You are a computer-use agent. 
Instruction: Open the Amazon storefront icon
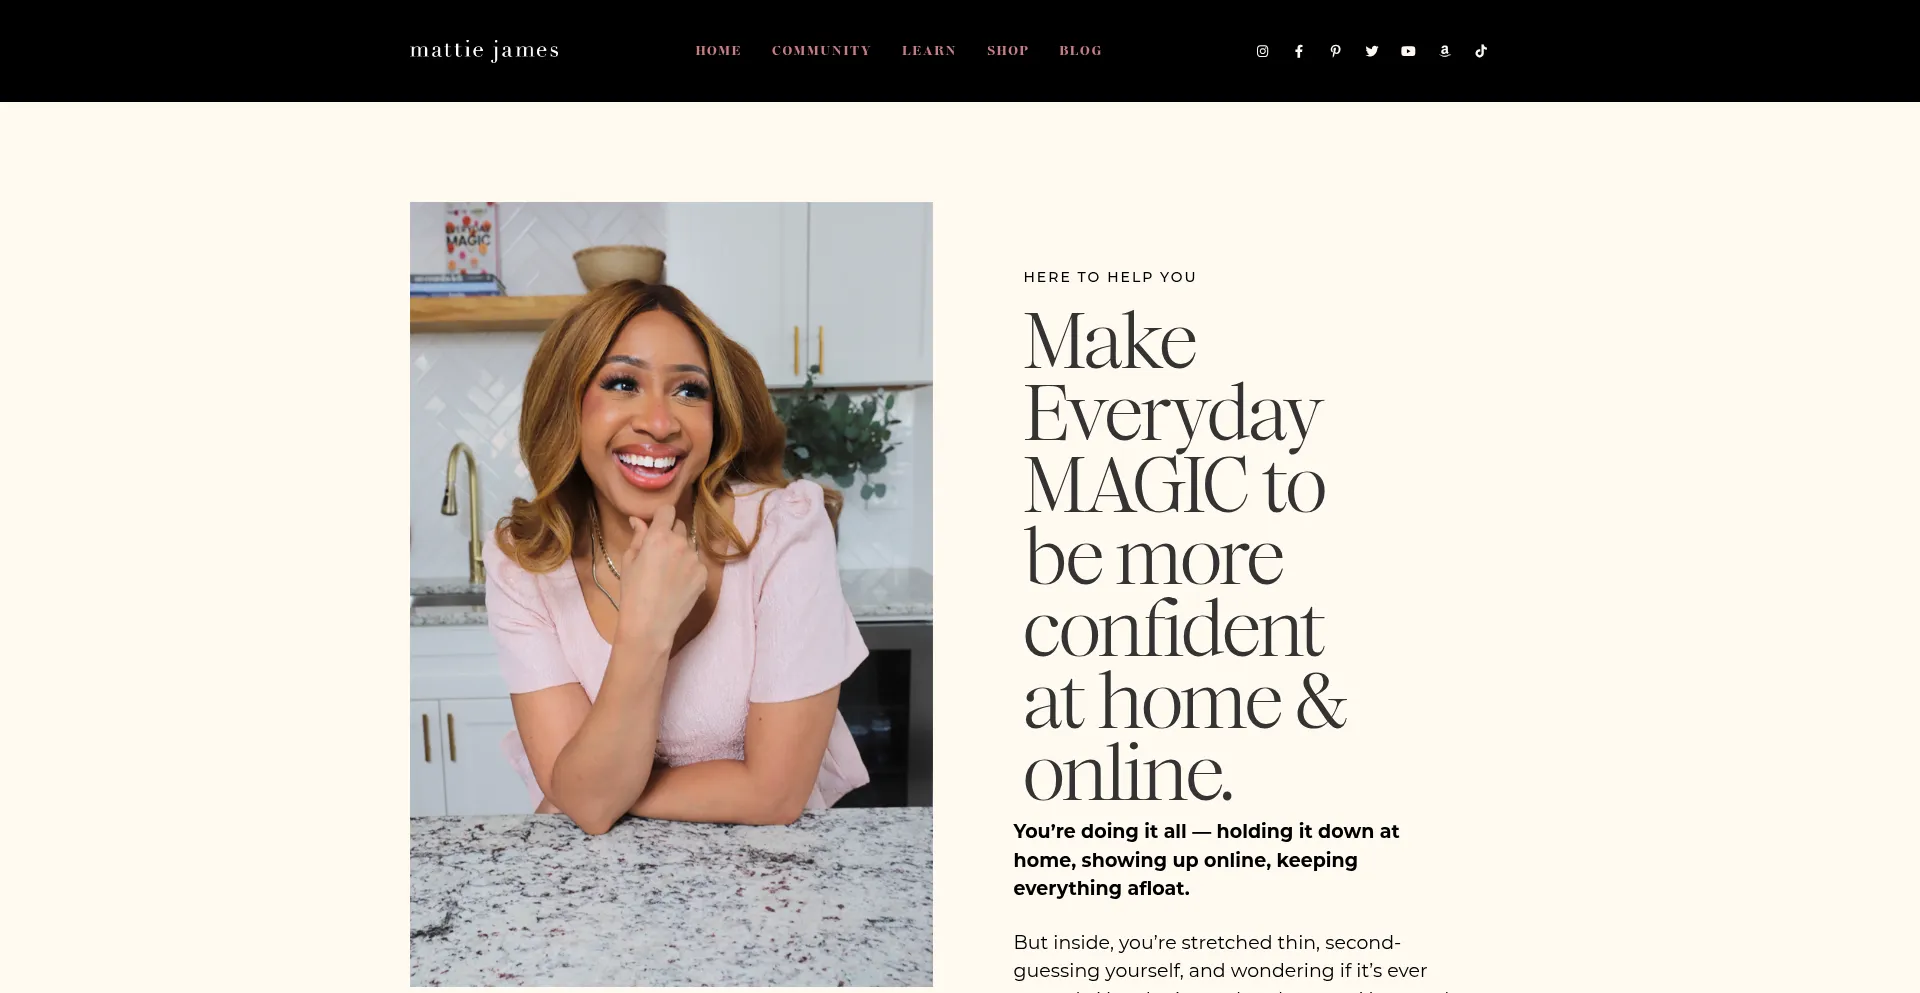(x=1444, y=50)
